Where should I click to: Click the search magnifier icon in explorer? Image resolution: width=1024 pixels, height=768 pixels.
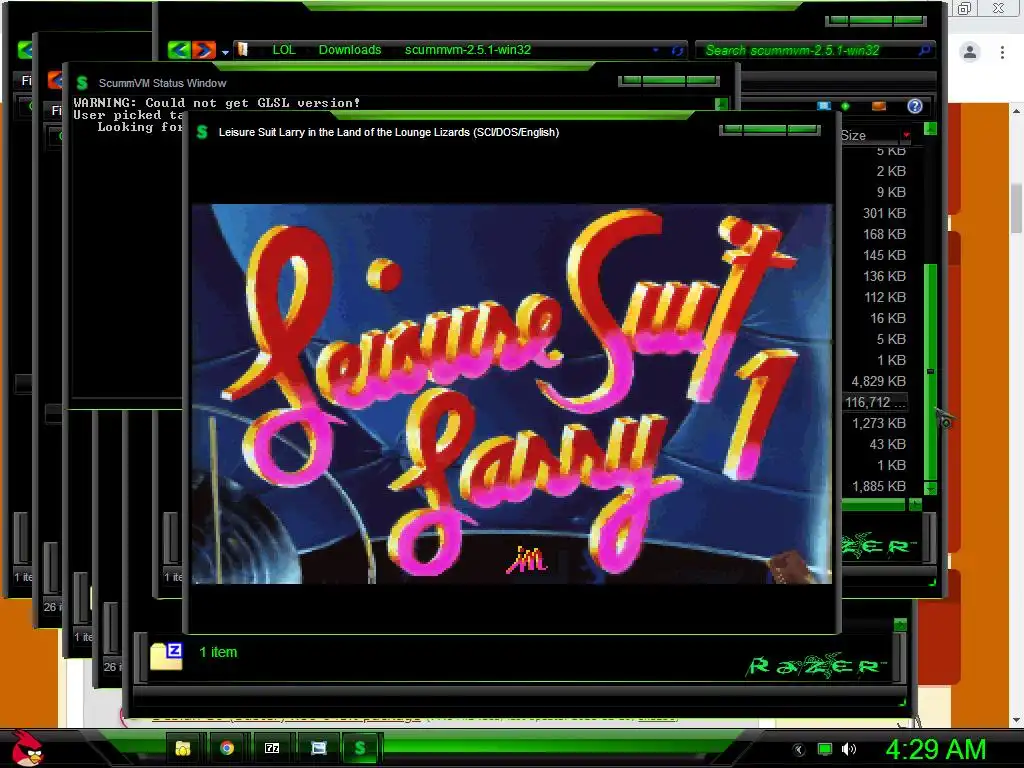click(x=924, y=50)
